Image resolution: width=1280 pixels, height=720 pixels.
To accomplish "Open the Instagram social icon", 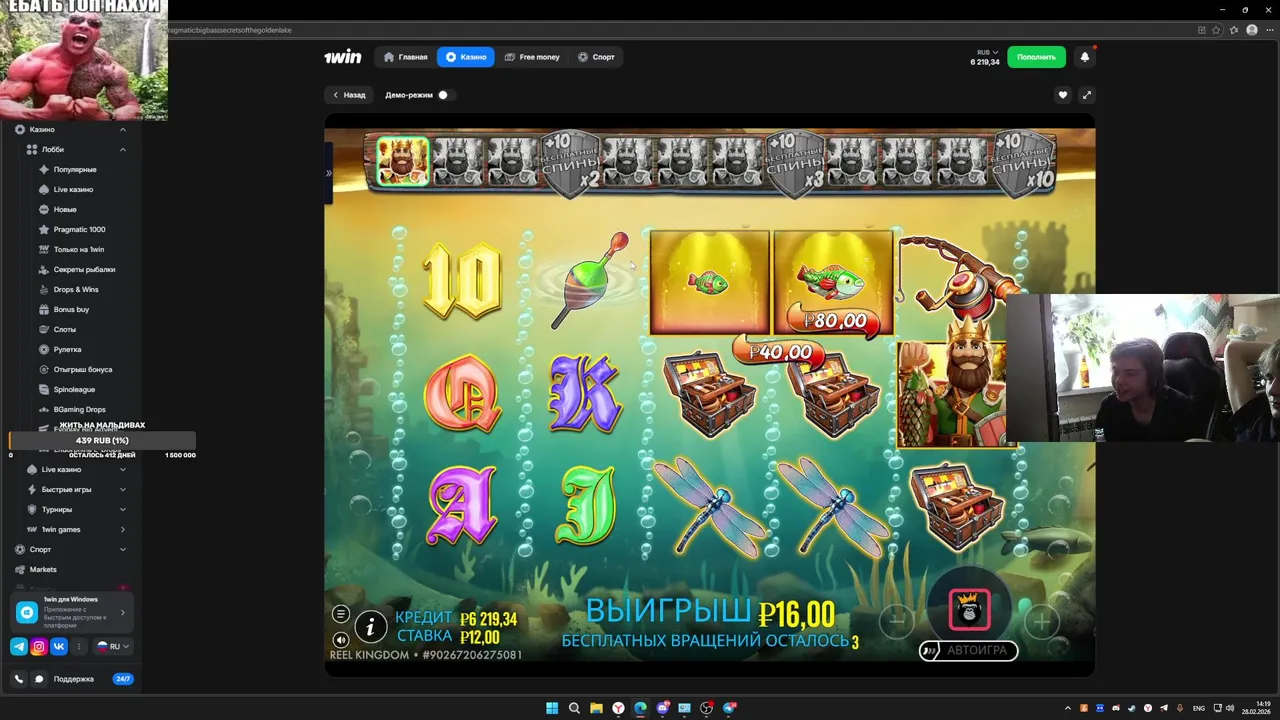I will 39,646.
